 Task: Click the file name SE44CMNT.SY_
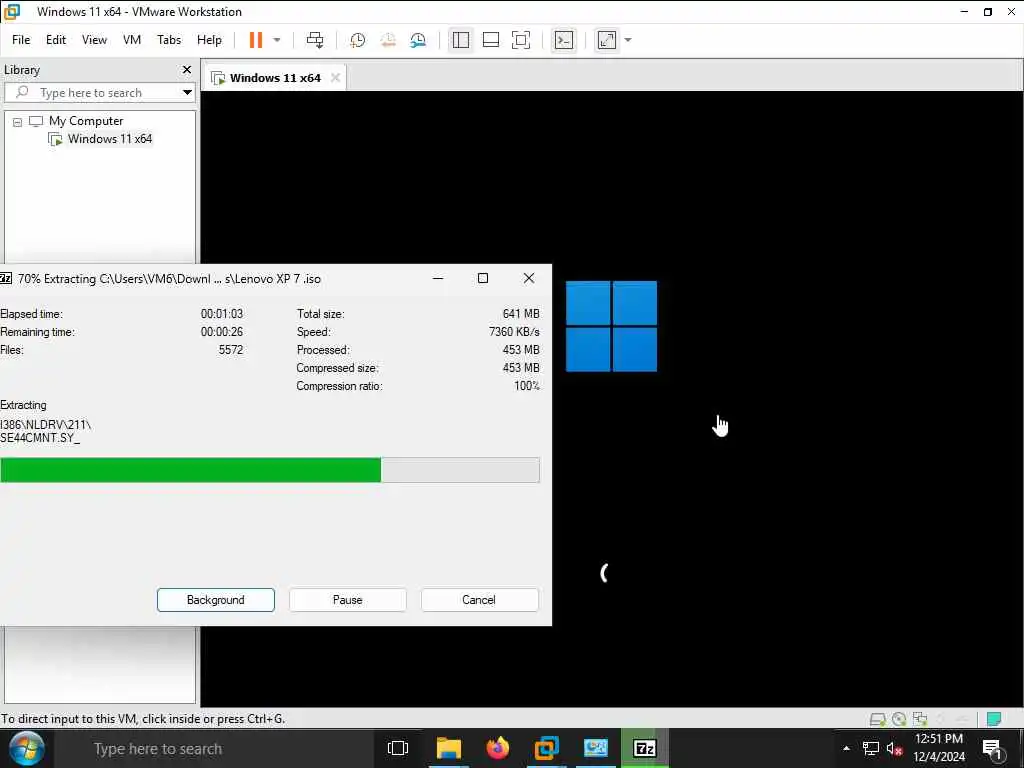[x=40, y=438]
